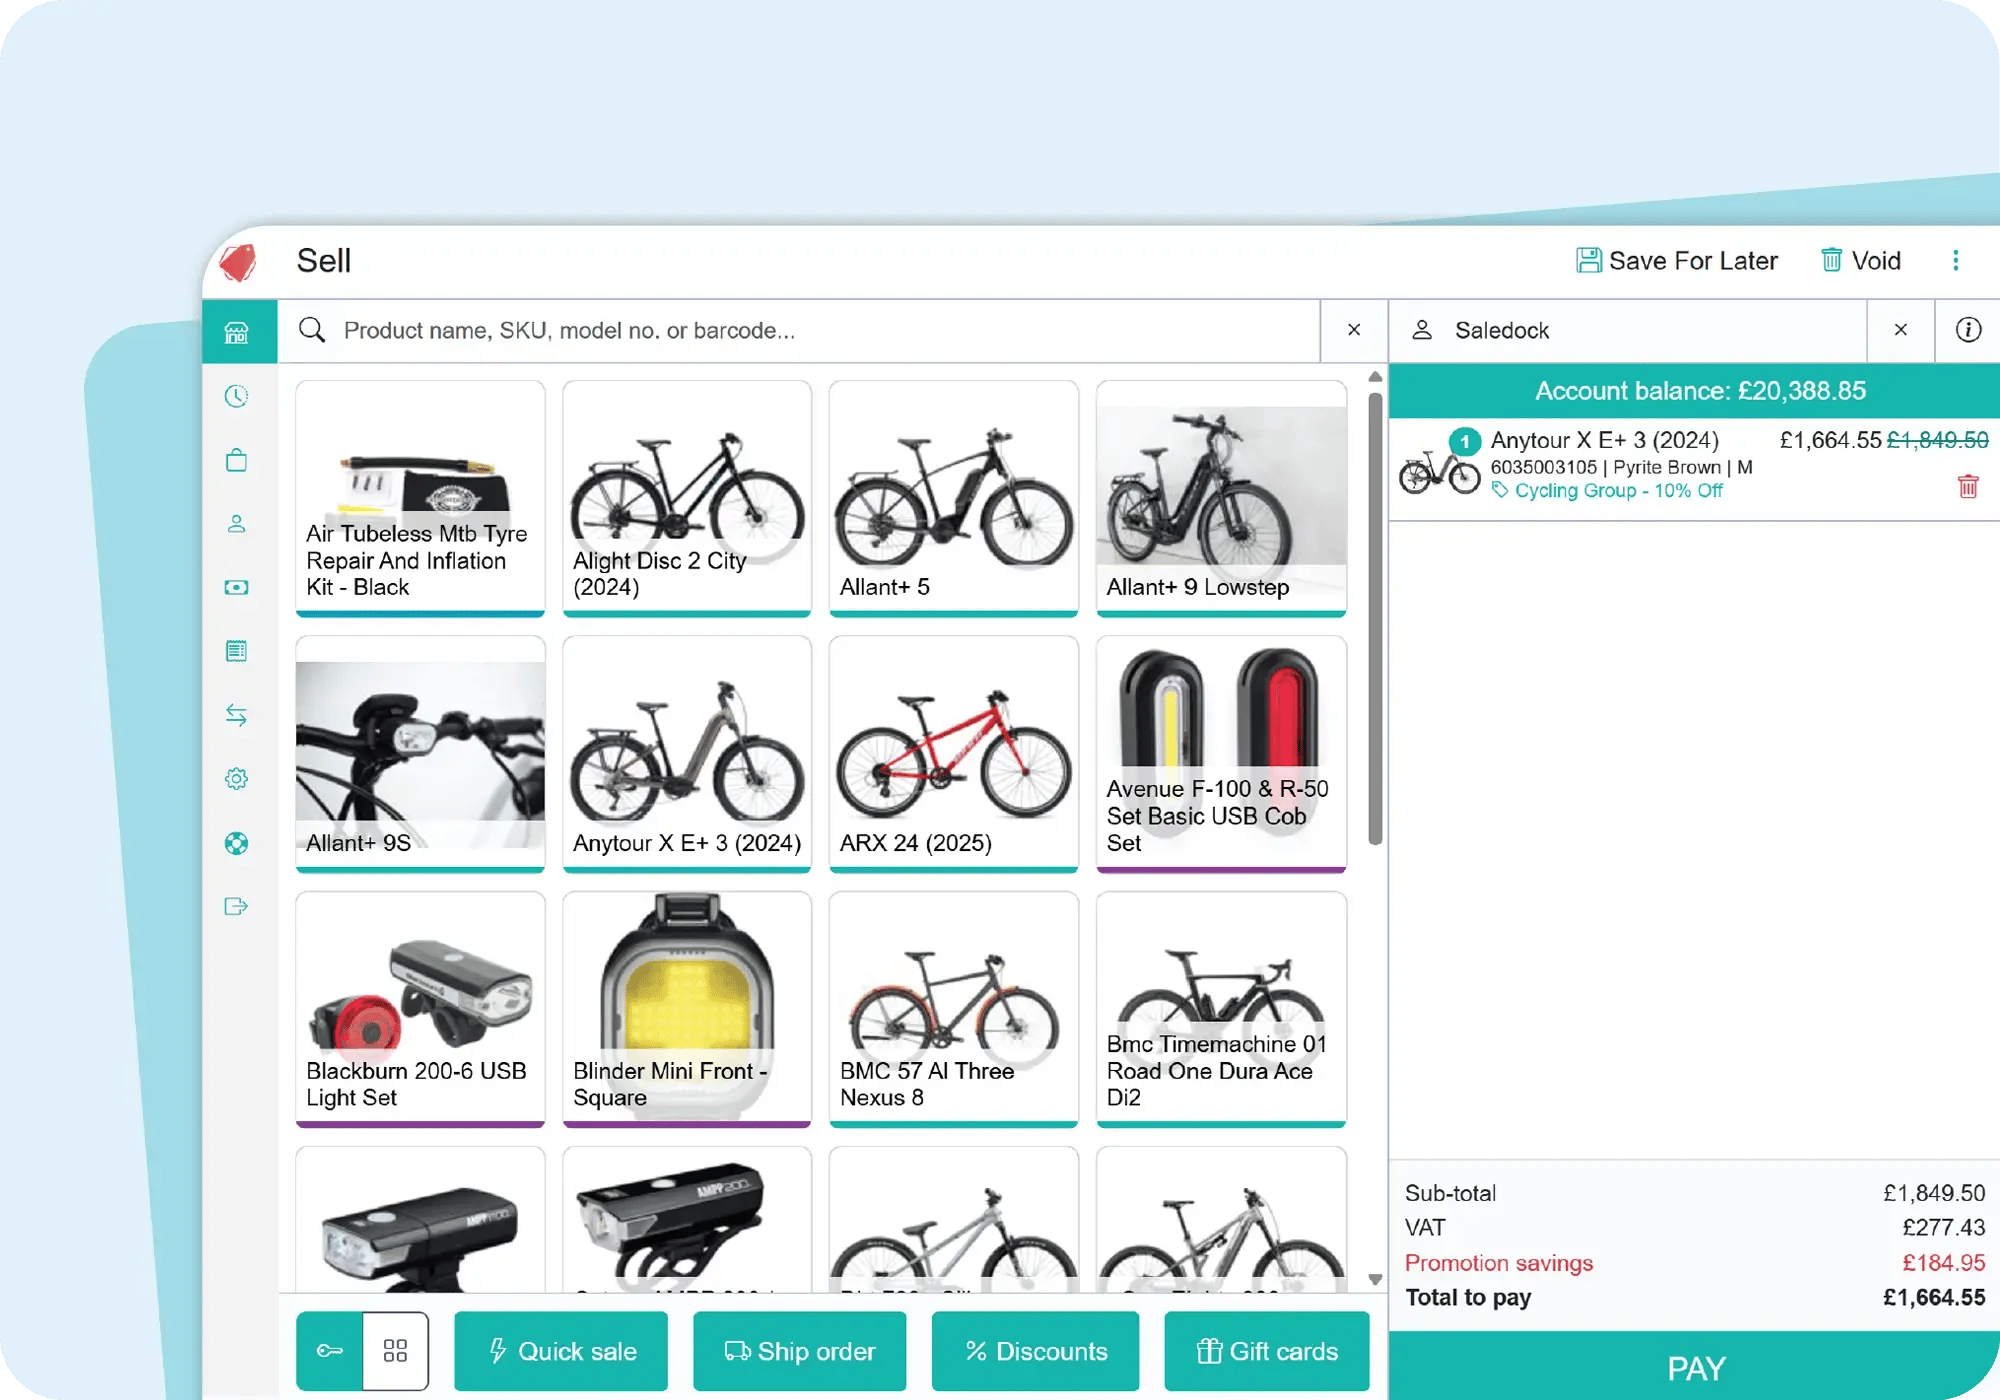The image size is (2000, 1400).
Task: View customer details via the info icon
Action: click(x=1968, y=330)
